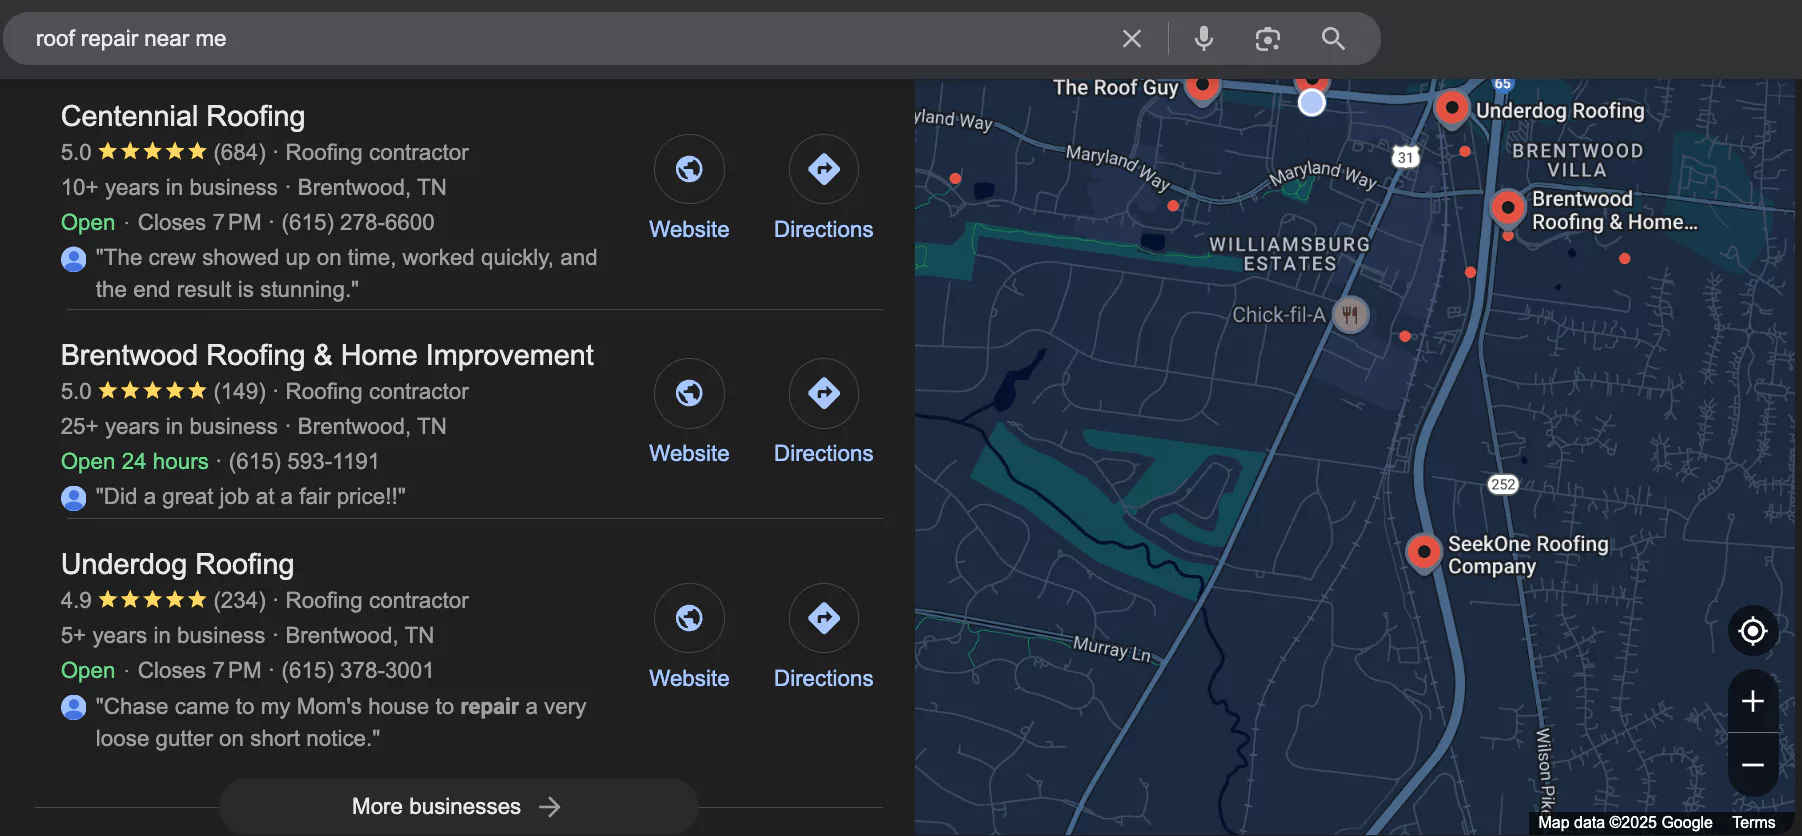Open search by image camera icon

click(x=1267, y=39)
